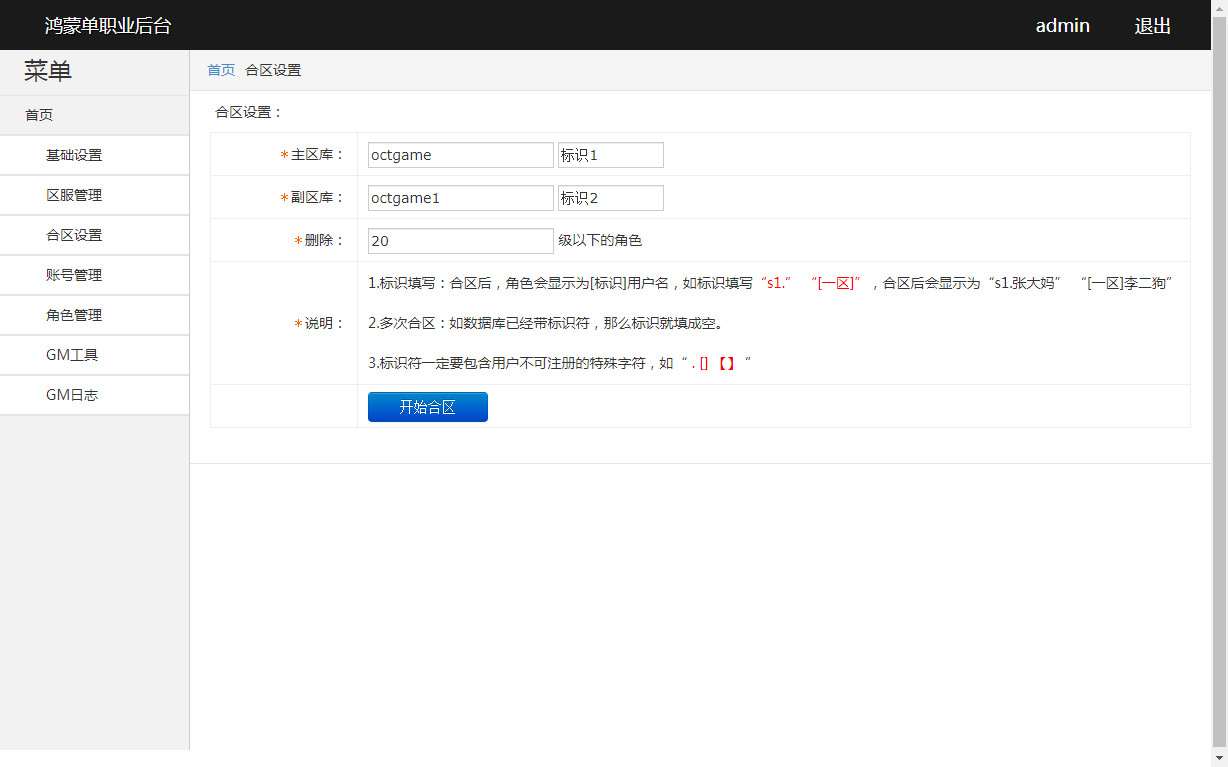The image size is (1228, 767).
Task: Open 账号管理 menu item
Action: tap(74, 275)
